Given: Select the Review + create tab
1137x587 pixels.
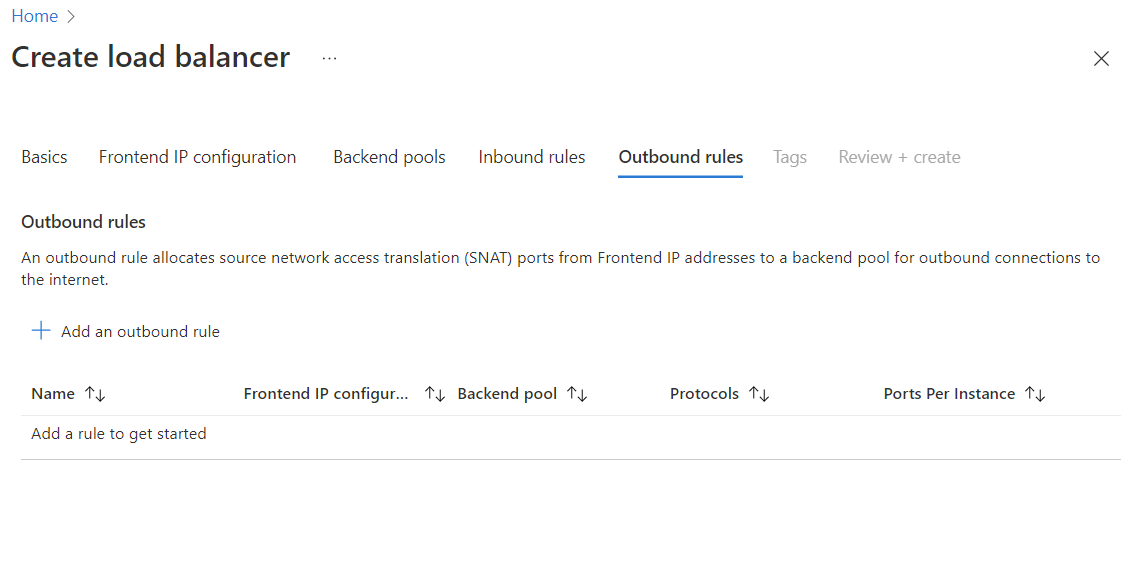Looking at the screenshot, I should click(x=898, y=157).
